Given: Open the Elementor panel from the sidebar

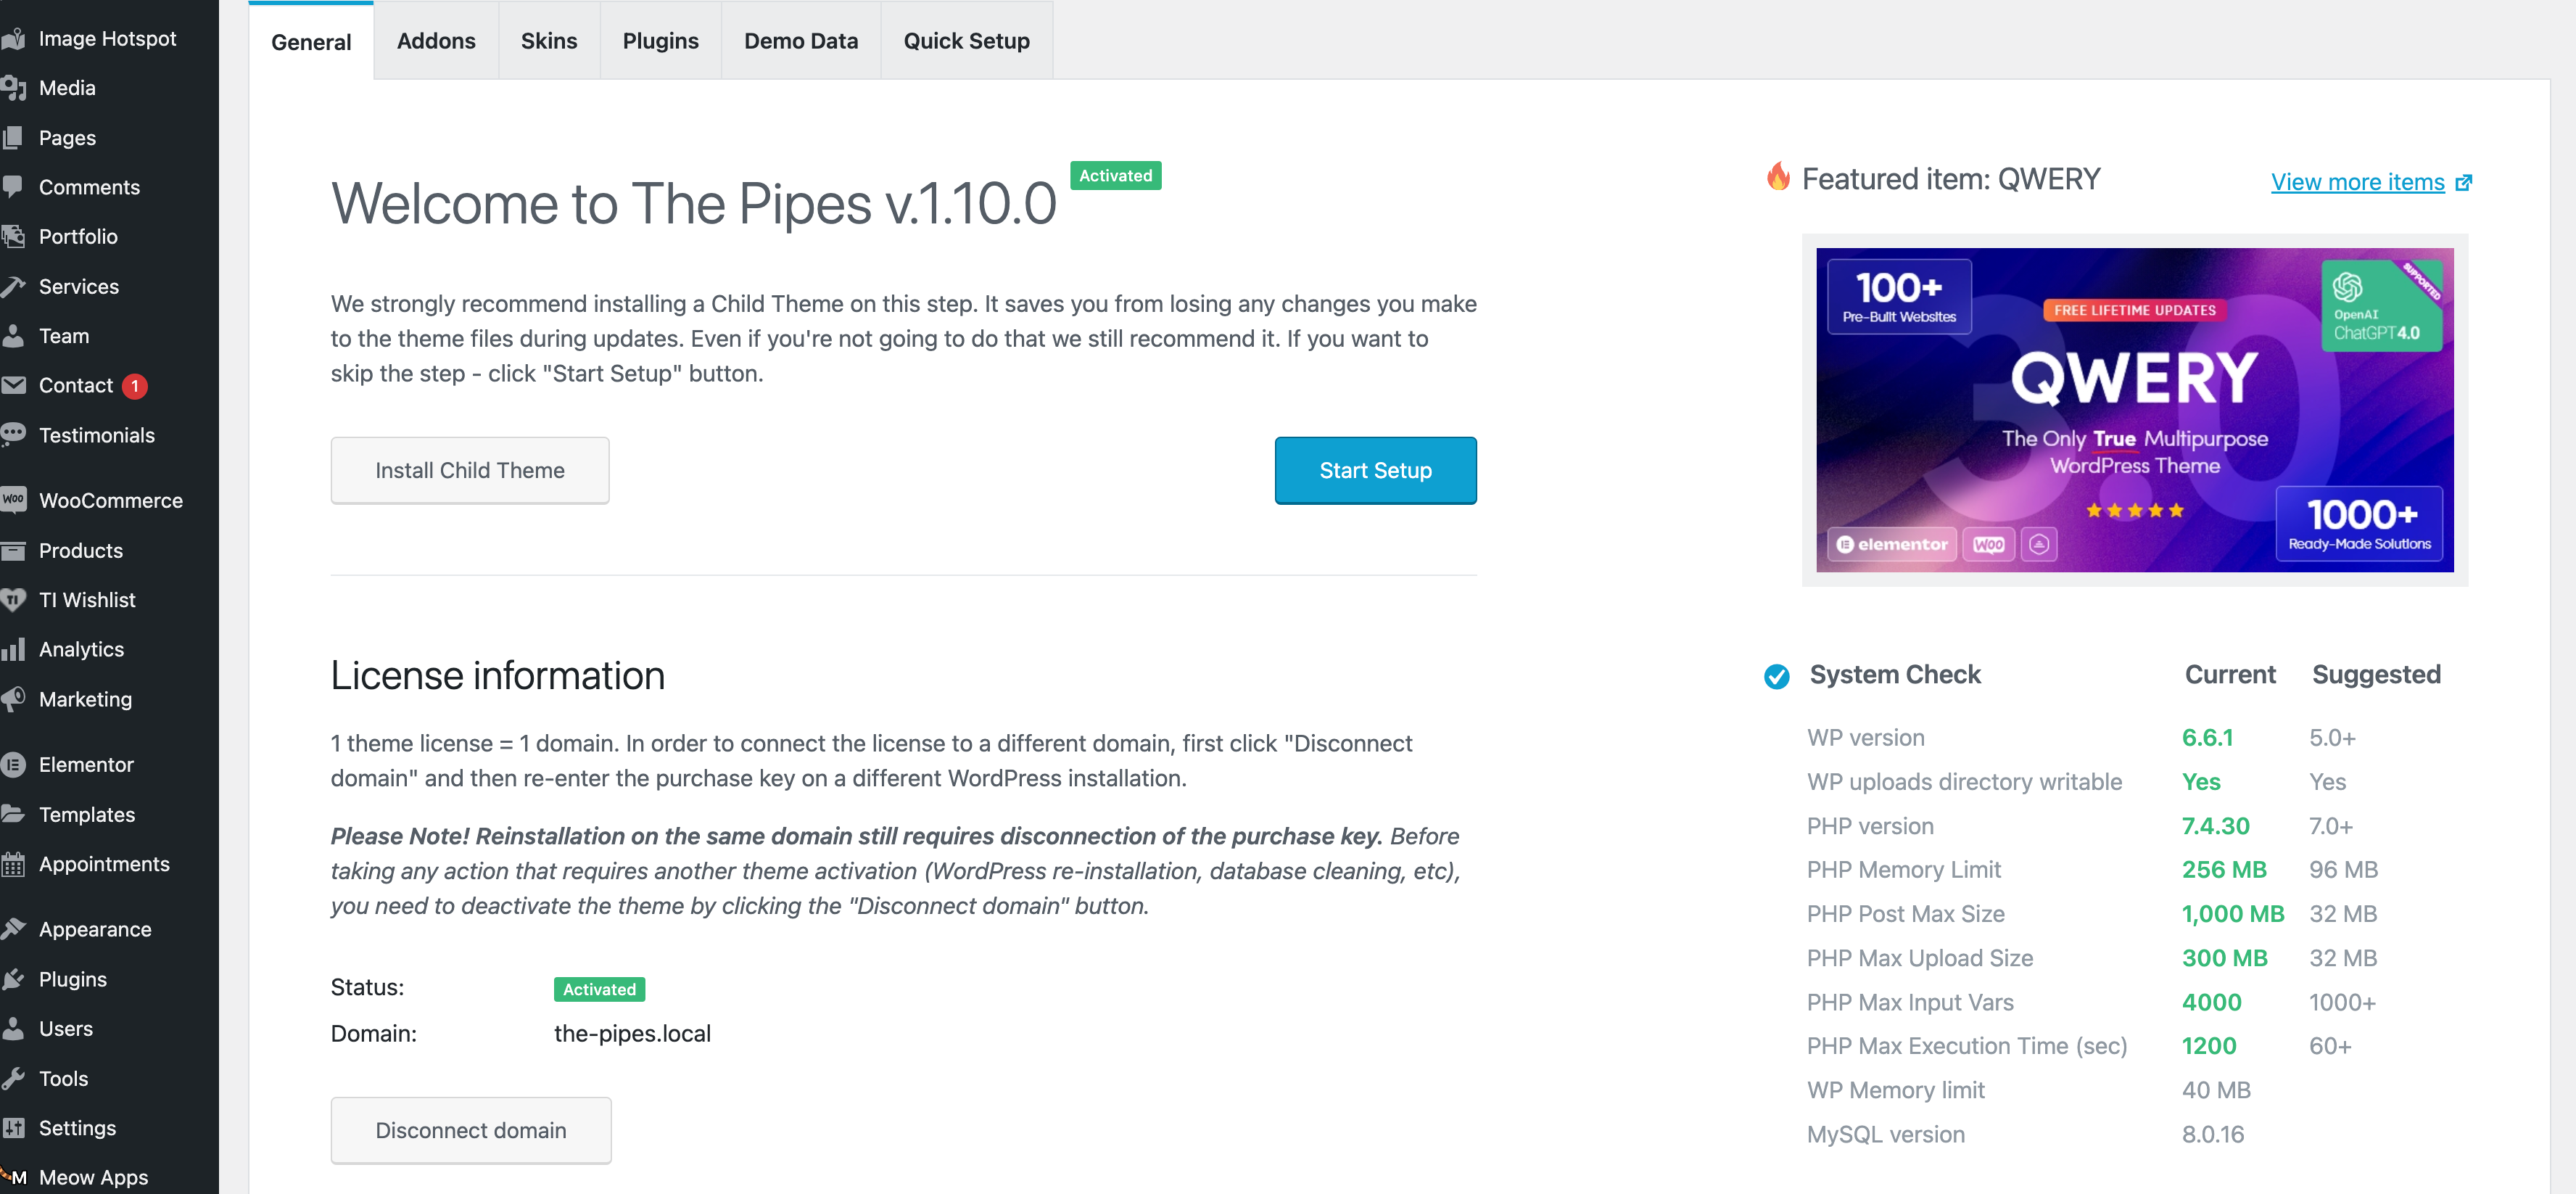Looking at the screenshot, I should pyautogui.click(x=14, y=764).
